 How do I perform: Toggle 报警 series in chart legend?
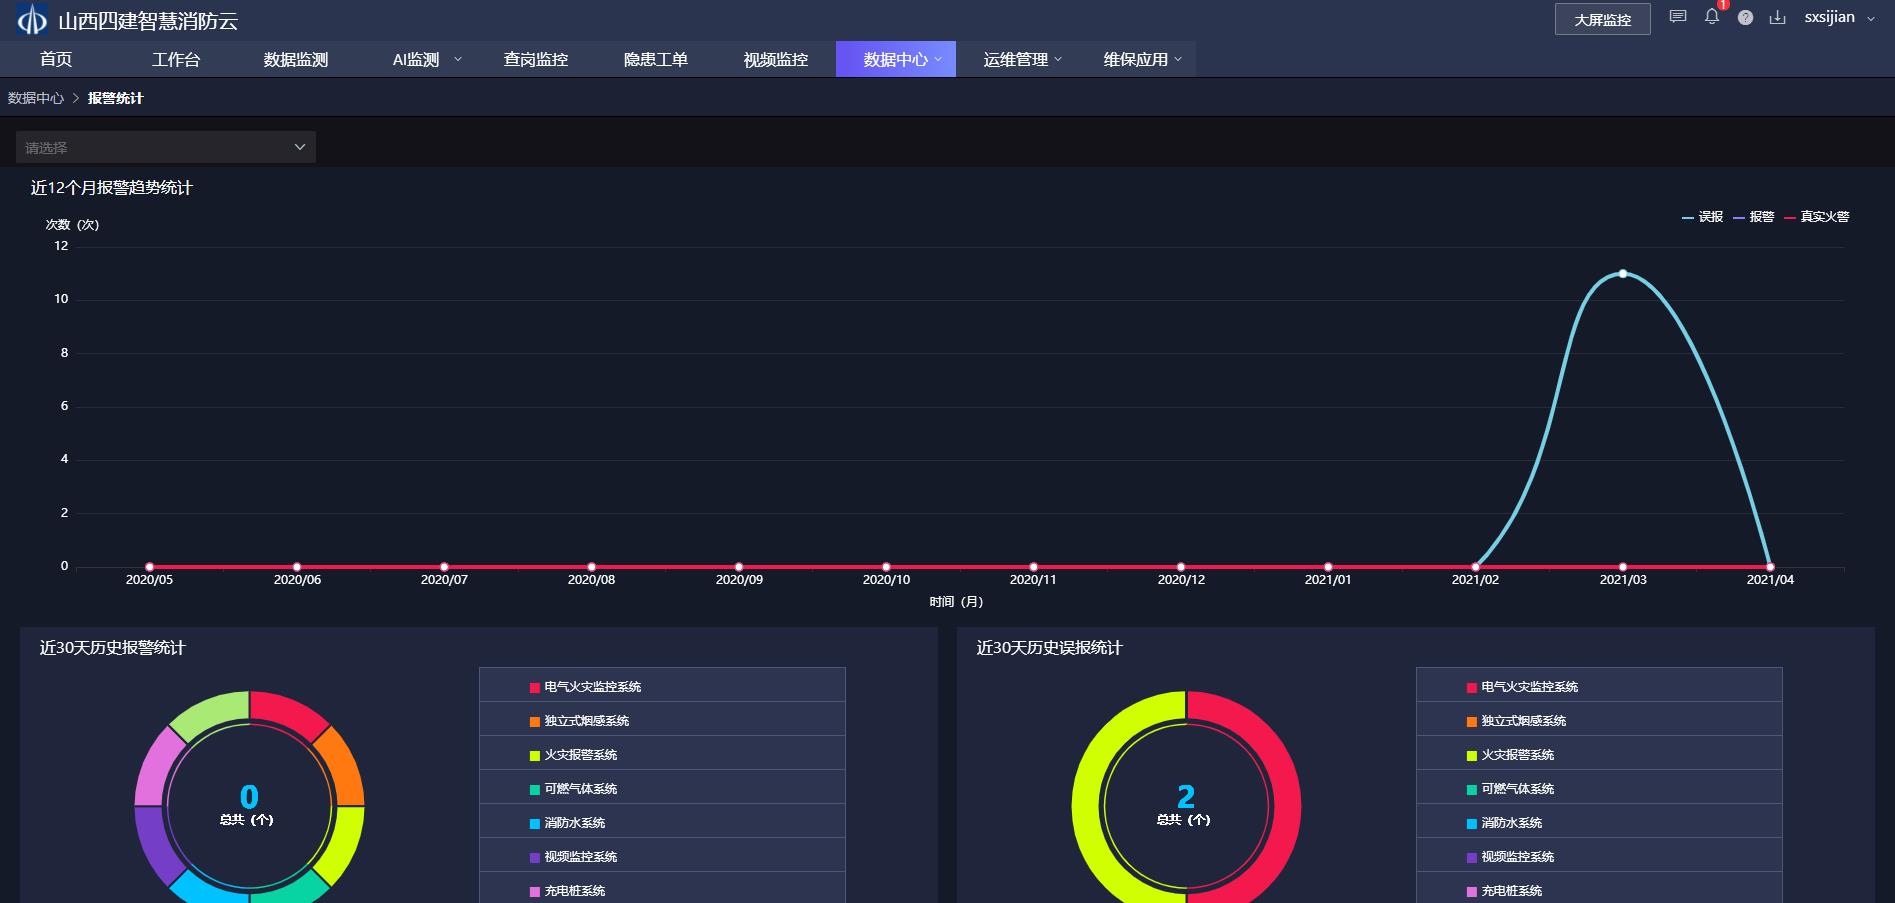click(x=1754, y=217)
